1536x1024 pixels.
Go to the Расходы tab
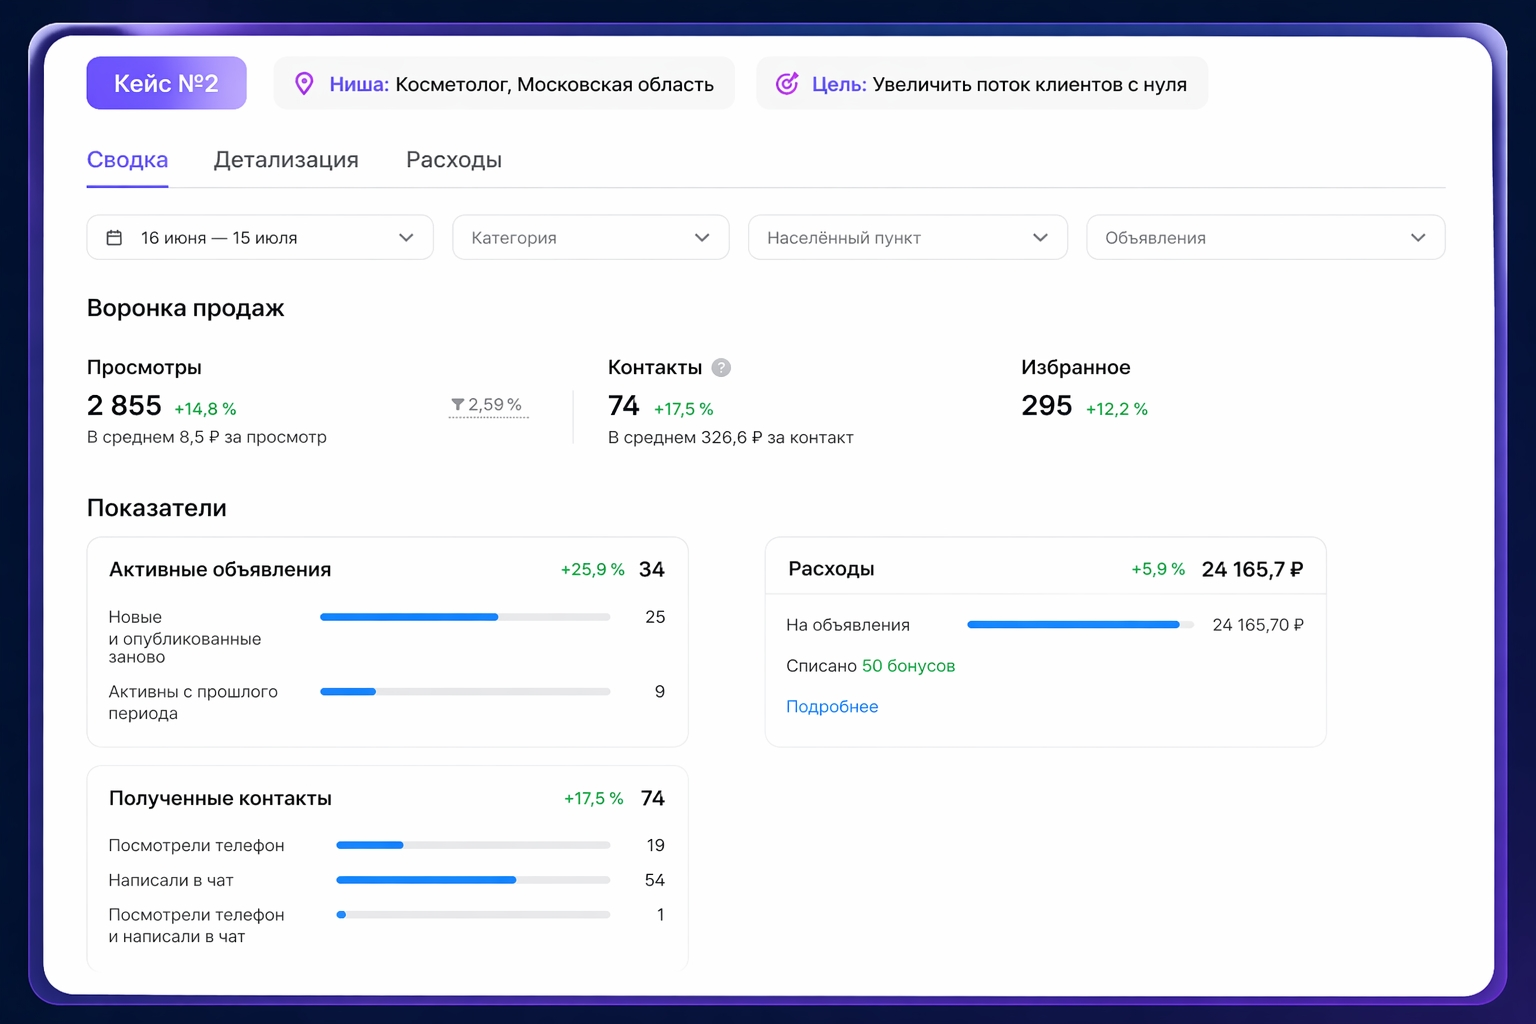pos(454,160)
